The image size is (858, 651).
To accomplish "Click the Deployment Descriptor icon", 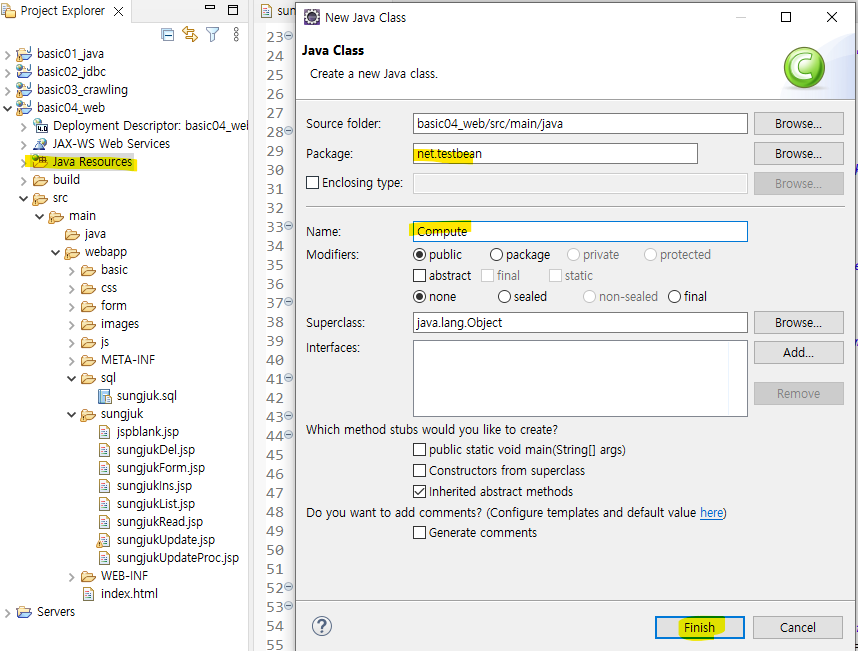I will coord(40,126).
